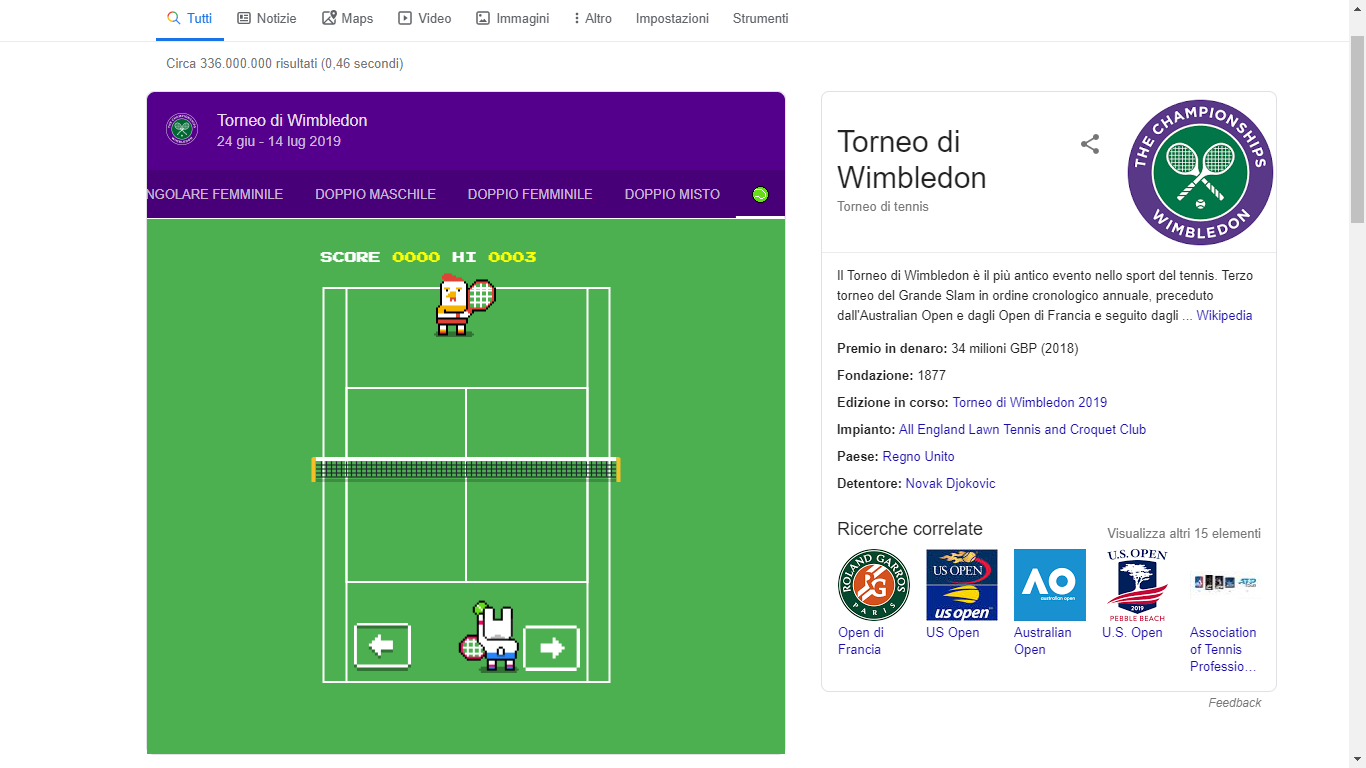Image resolution: width=1366 pixels, height=768 pixels.
Task: Click the Ricerche correlate heading
Action: click(x=910, y=529)
